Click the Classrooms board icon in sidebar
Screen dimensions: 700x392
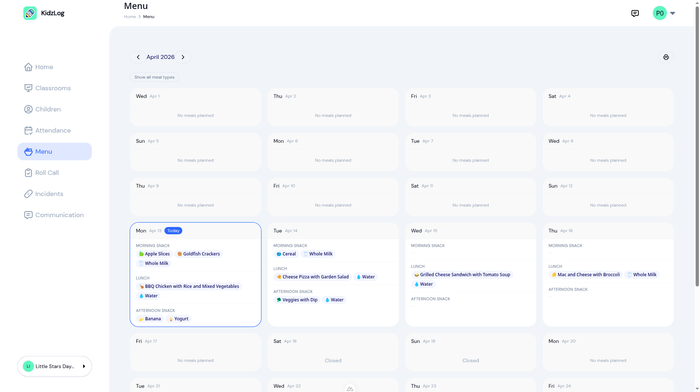(x=28, y=88)
